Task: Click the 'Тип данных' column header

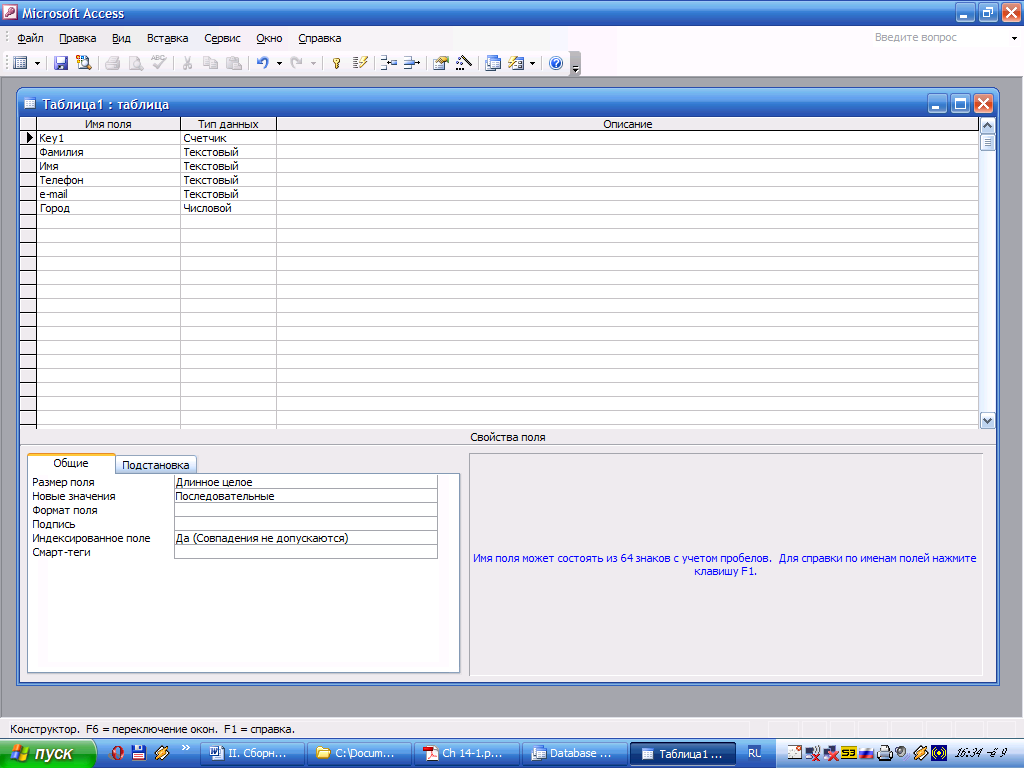Action: 229,124
